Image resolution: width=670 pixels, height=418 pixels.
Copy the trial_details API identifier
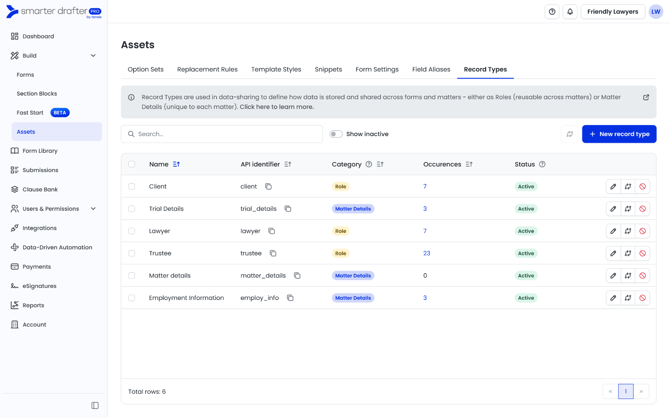pos(288,209)
